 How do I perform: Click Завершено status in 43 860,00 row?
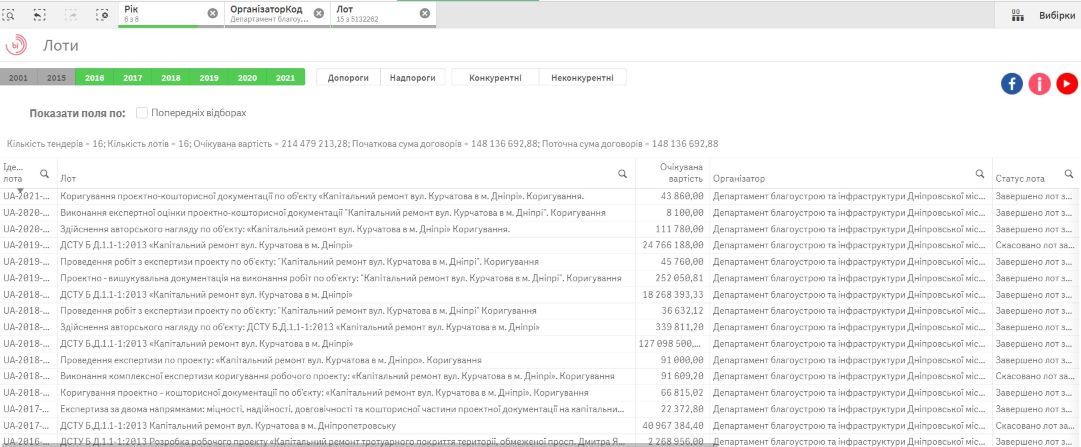(1034, 197)
